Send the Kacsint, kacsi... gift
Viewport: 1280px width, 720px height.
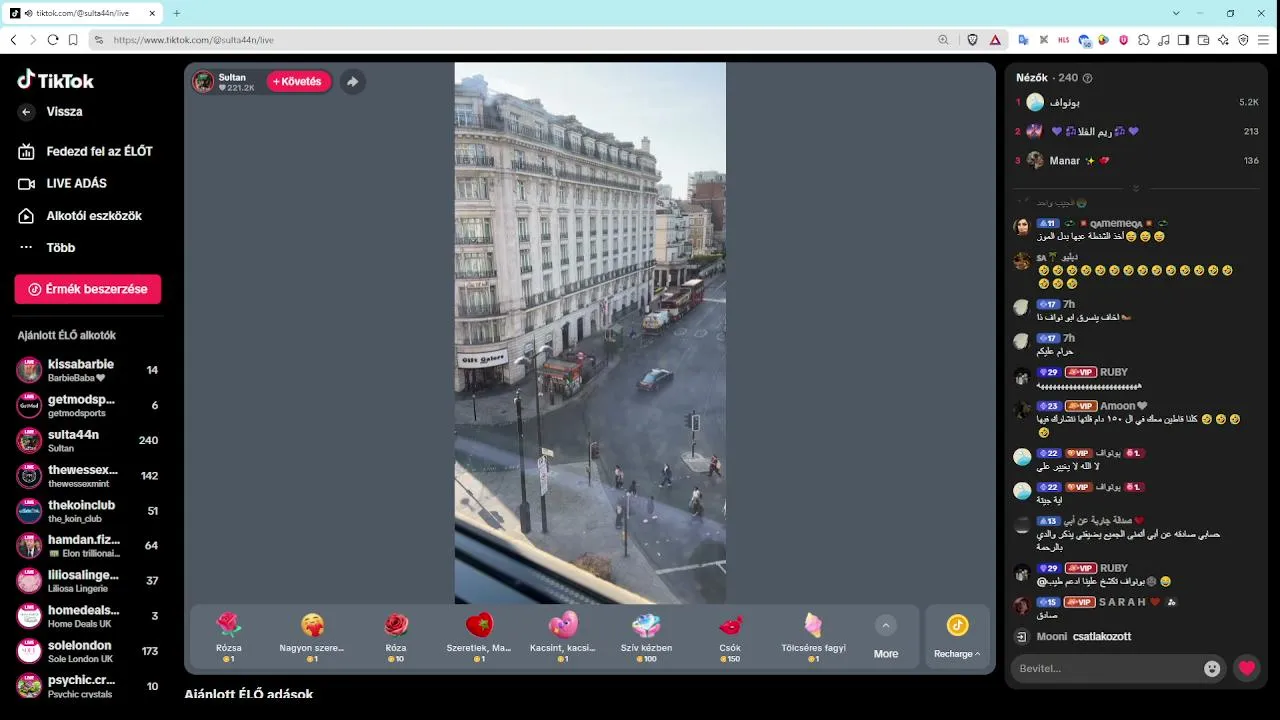[x=563, y=637]
